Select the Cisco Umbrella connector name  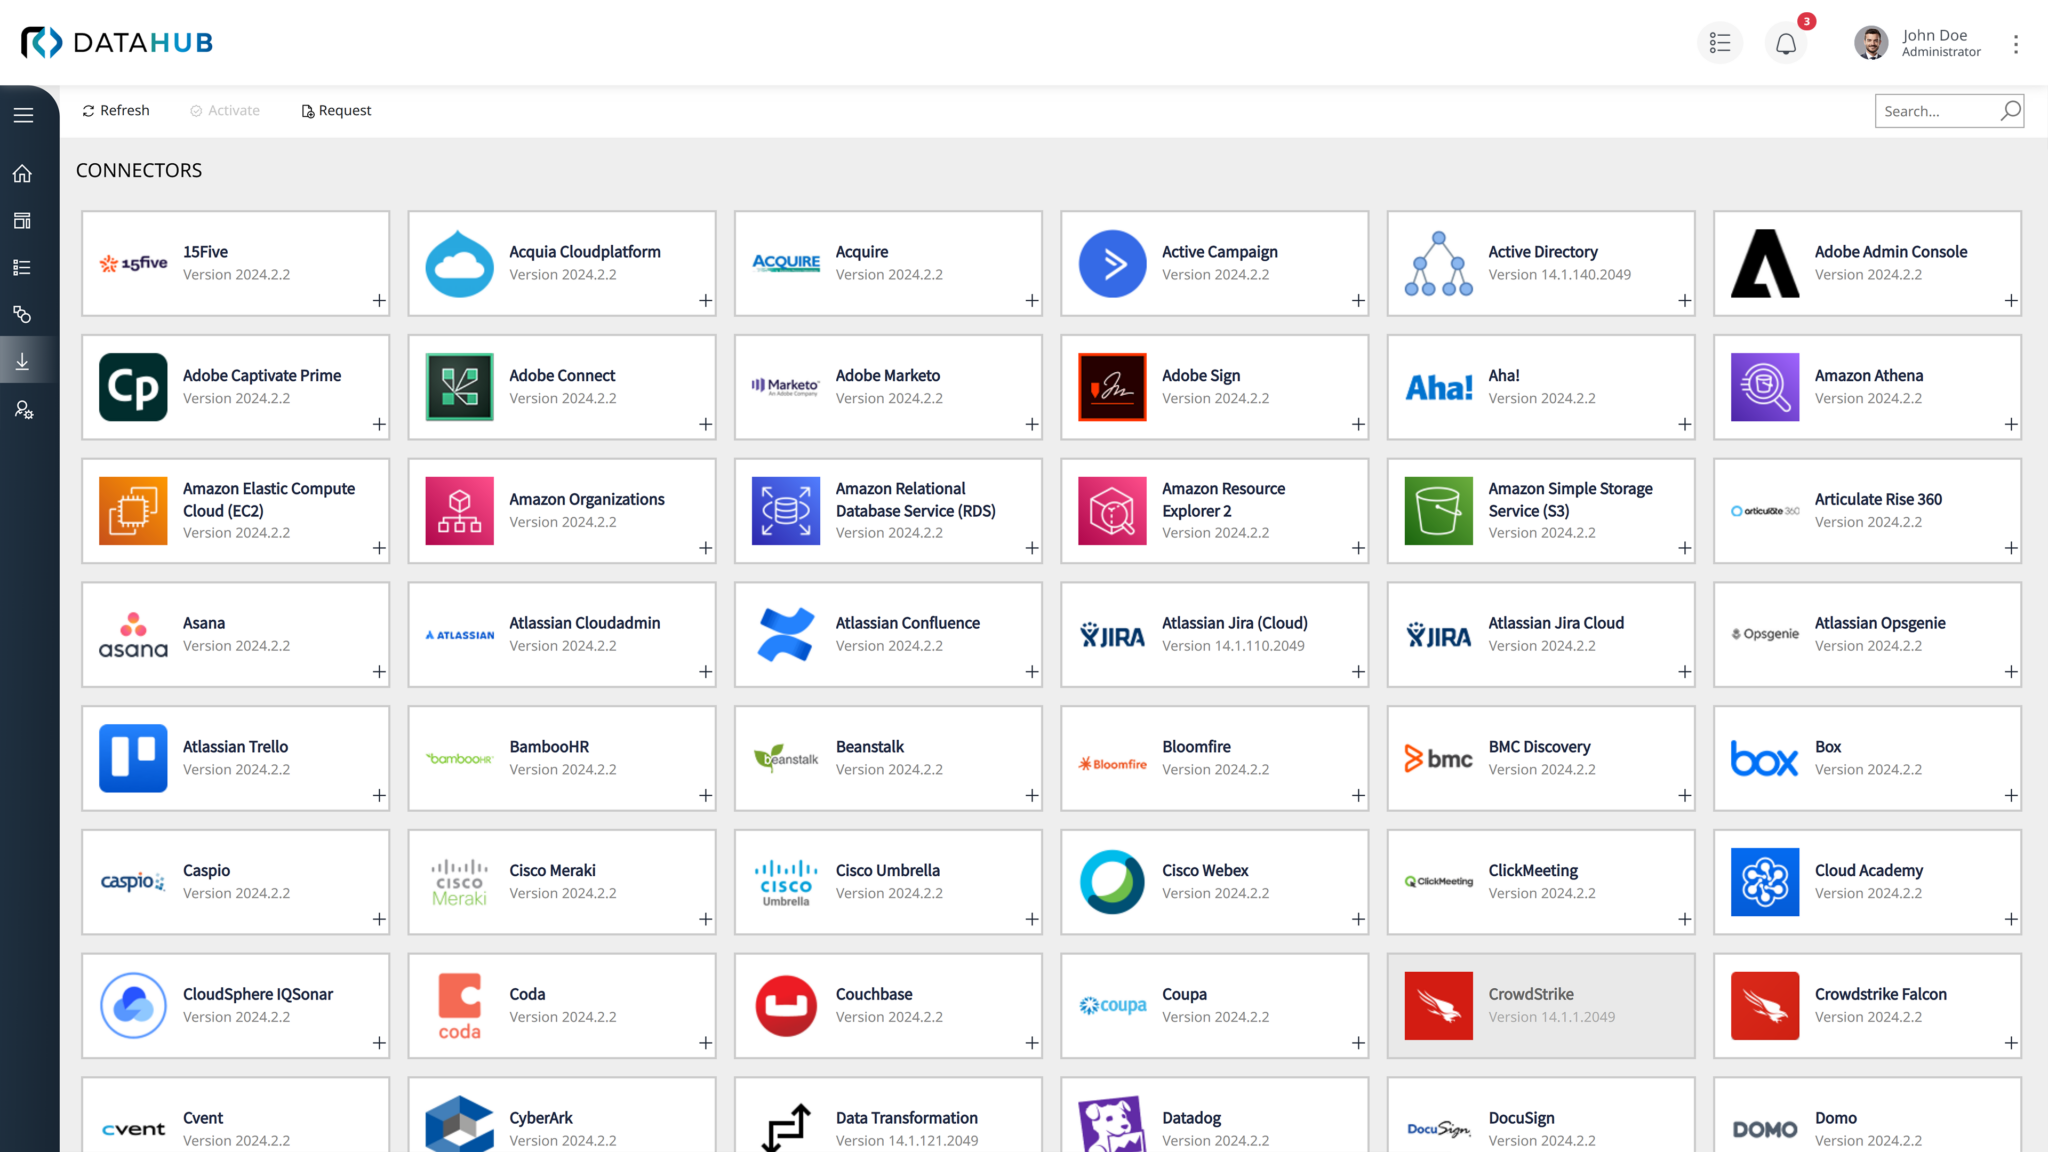pyautogui.click(x=888, y=871)
